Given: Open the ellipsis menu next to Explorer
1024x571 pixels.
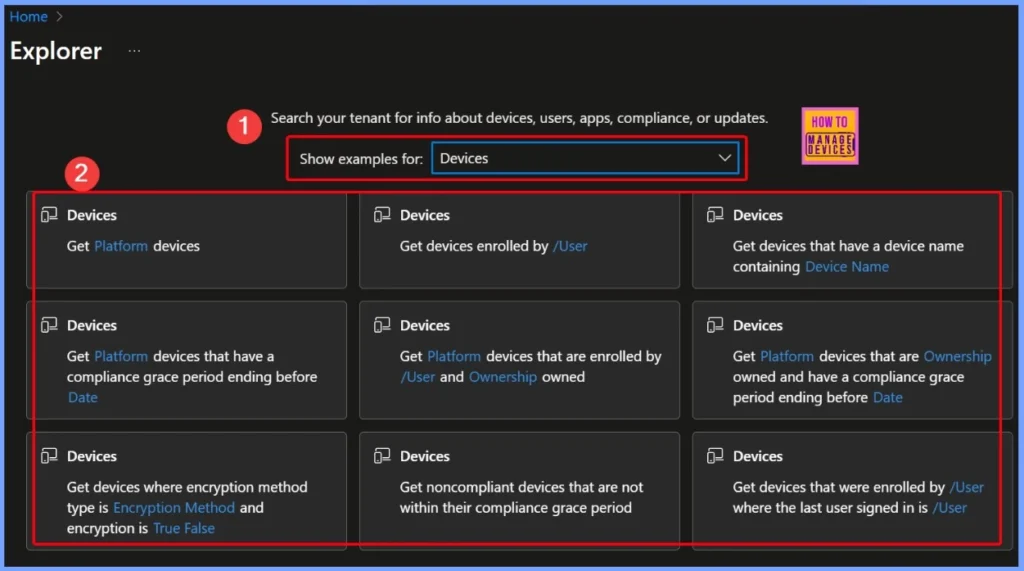Looking at the screenshot, I should (x=134, y=50).
